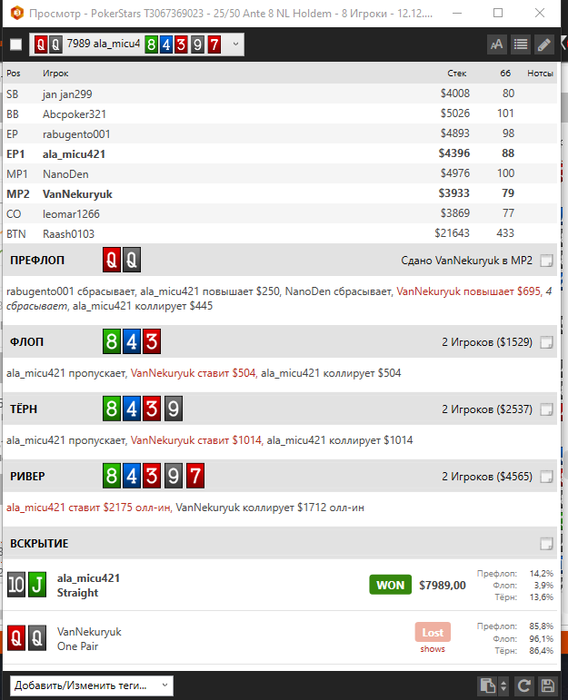Viewport: 568px width, 700px height.
Task: Toggle the ТЁРН section checkbox
Action: (x=547, y=409)
